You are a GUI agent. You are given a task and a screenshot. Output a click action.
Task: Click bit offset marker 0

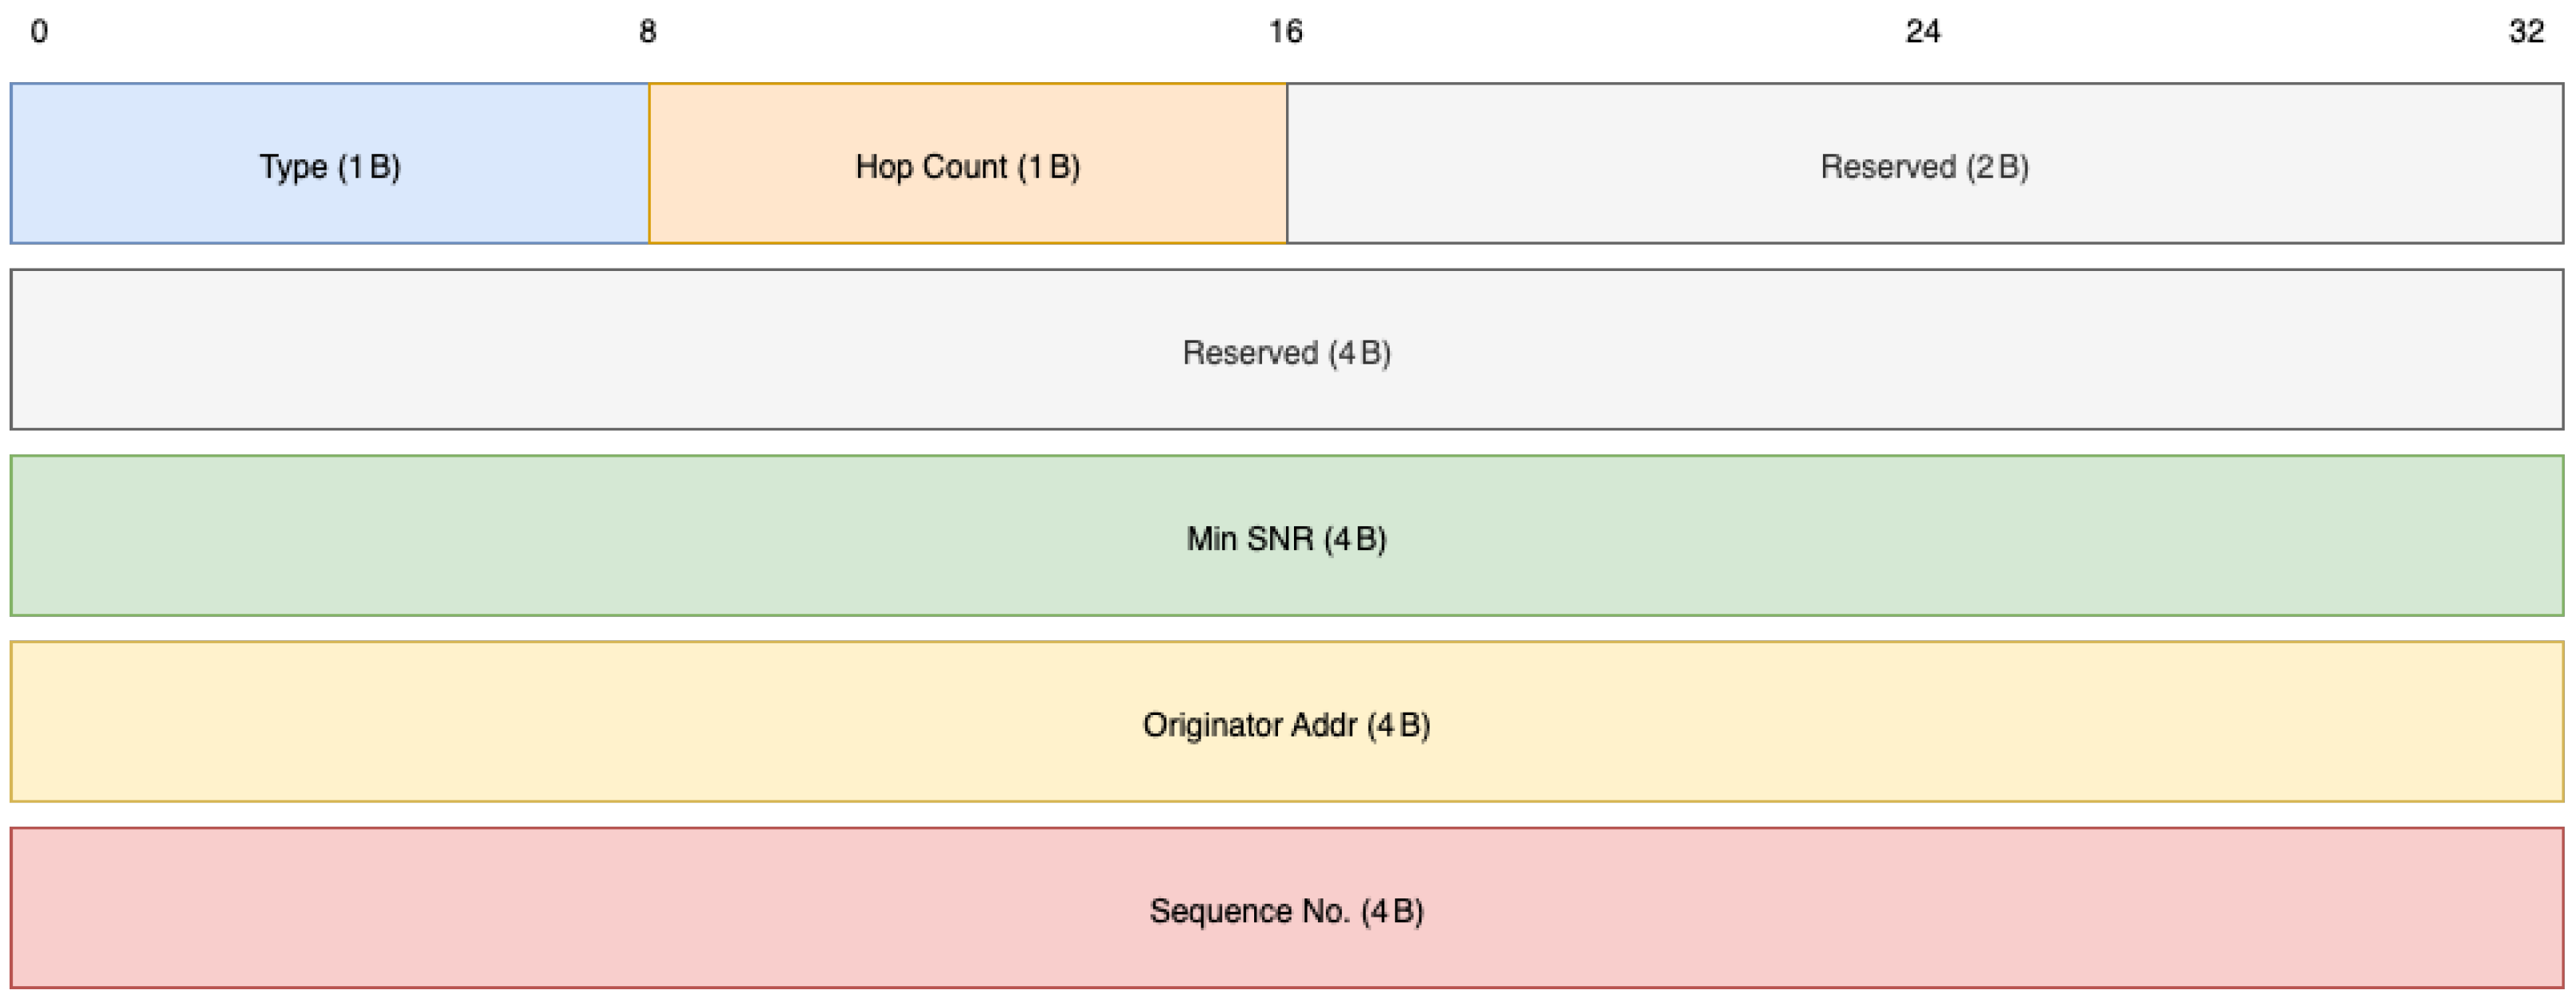[39, 32]
